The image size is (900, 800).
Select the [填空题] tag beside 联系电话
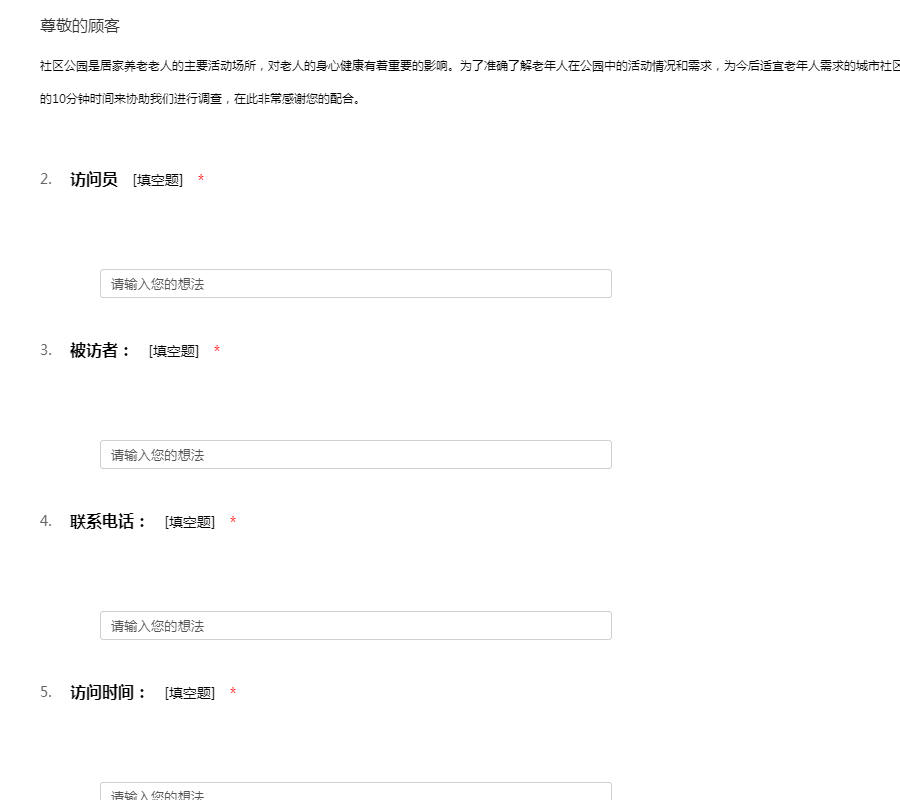190,522
